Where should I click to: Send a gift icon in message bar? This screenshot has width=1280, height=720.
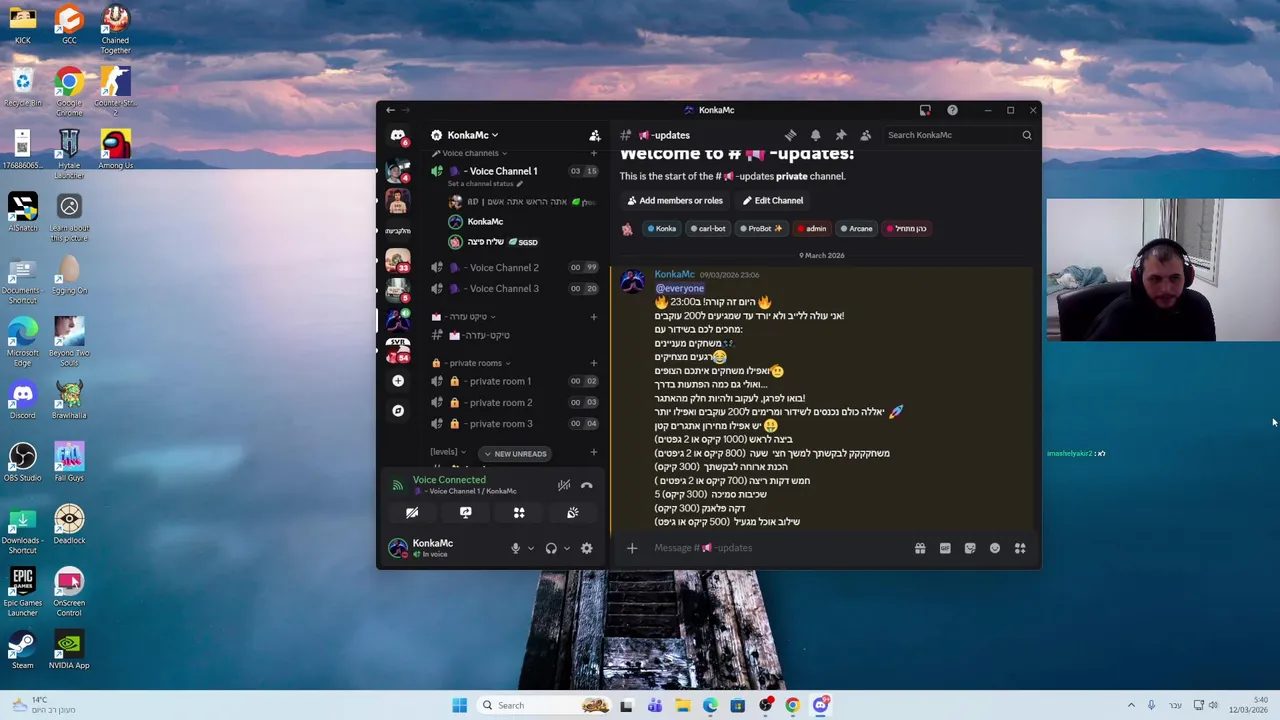click(920, 548)
